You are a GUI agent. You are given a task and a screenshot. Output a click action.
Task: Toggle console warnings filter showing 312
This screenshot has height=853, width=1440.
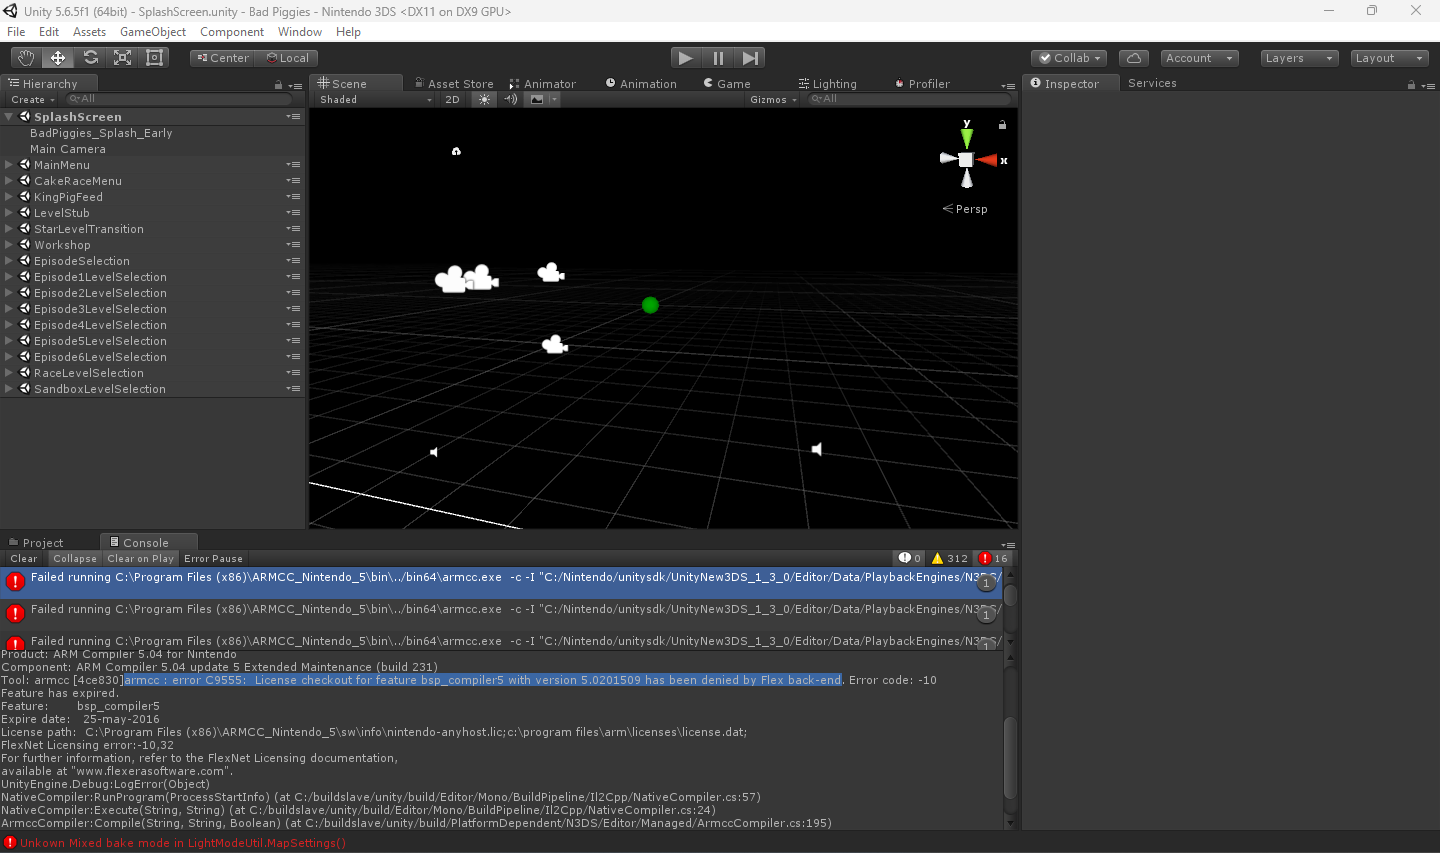pos(950,559)
